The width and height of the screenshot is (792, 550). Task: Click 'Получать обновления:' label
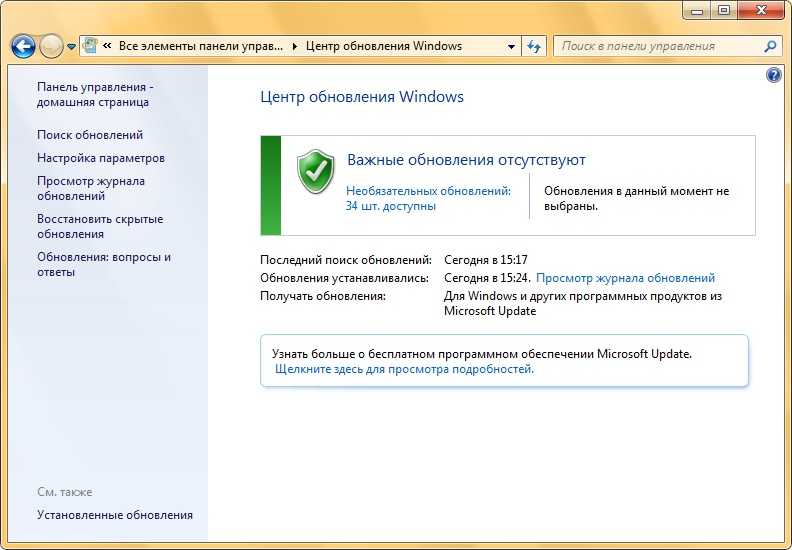(323, 296)
